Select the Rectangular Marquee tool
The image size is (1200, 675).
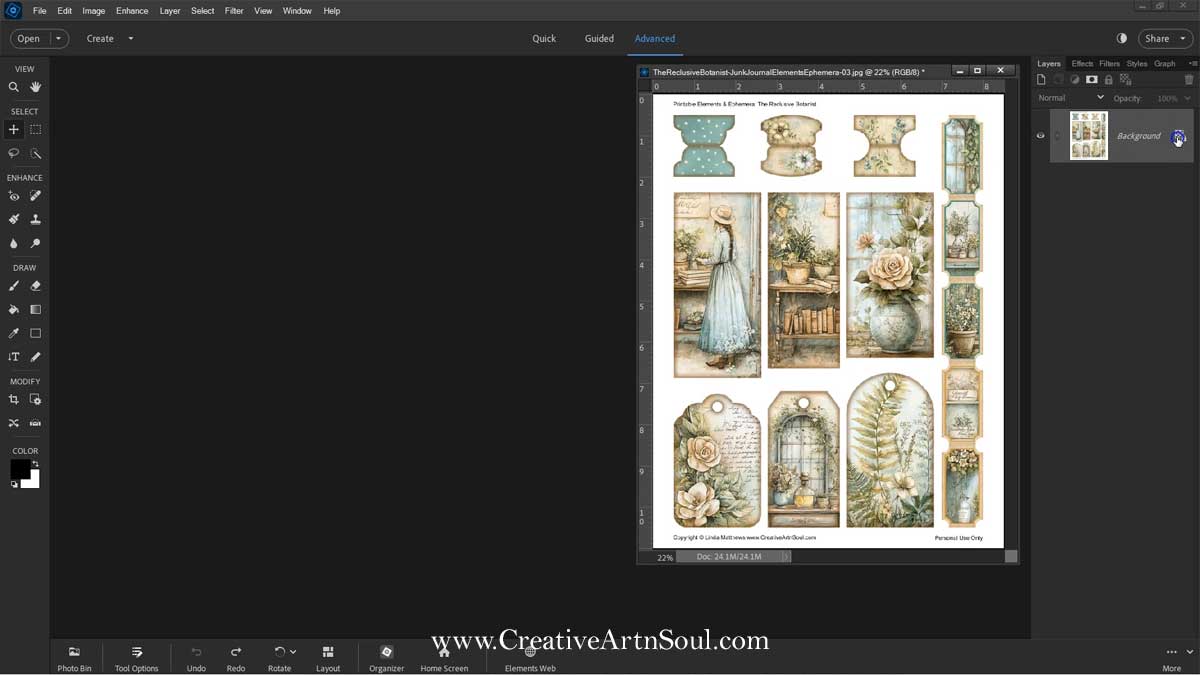coord(36,129)
